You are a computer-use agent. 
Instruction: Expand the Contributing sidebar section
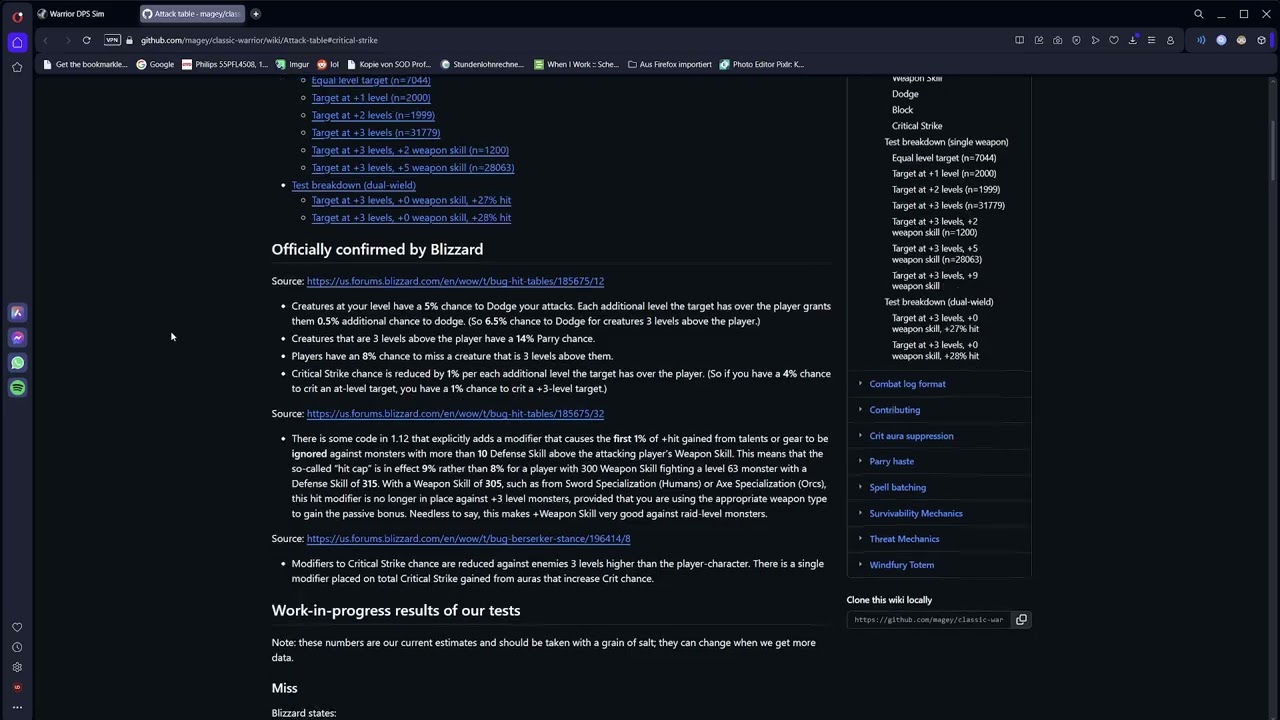click(894, 410)
